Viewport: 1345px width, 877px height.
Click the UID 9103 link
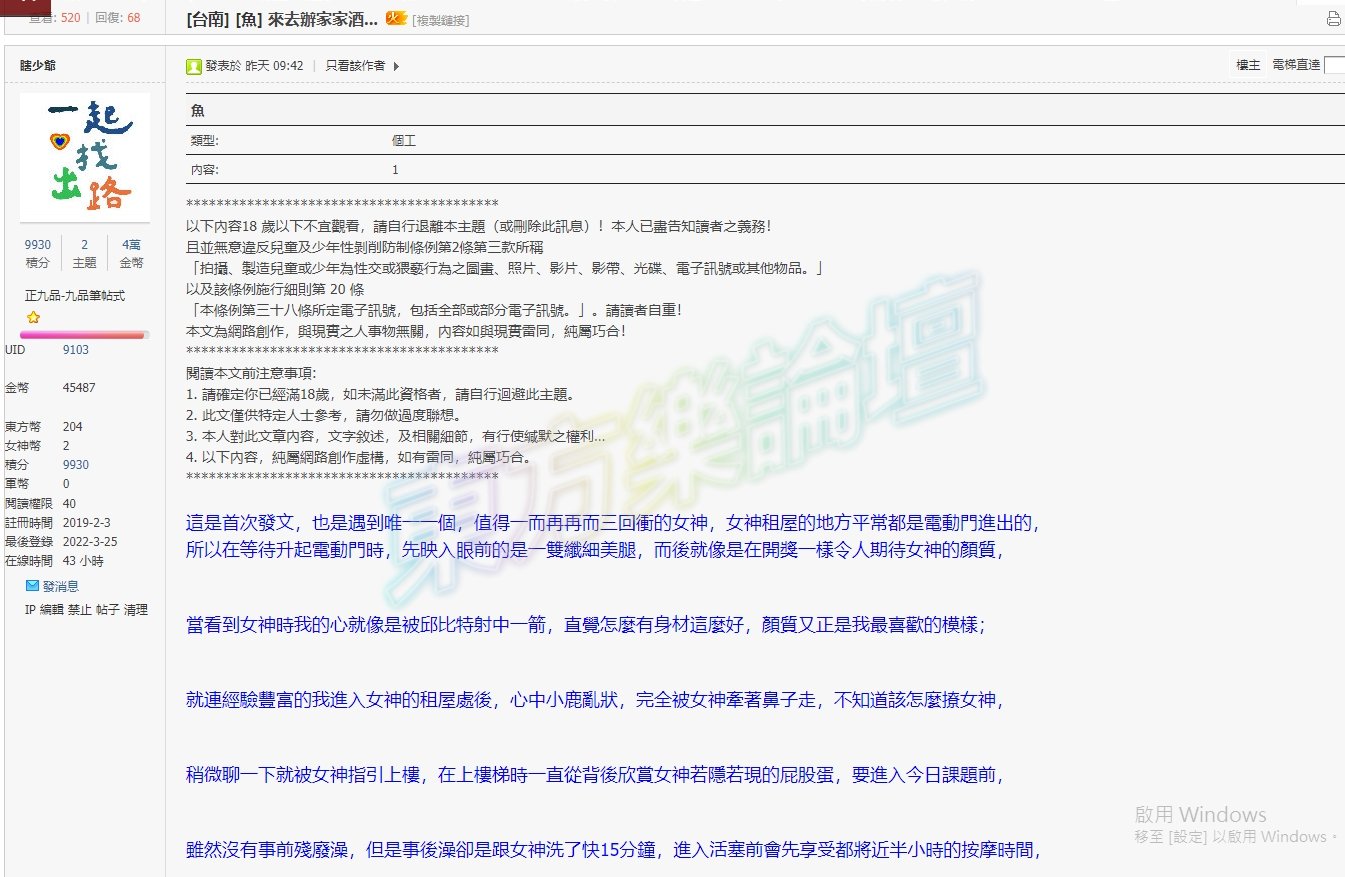pyautogui.click(x=75, y=350)
